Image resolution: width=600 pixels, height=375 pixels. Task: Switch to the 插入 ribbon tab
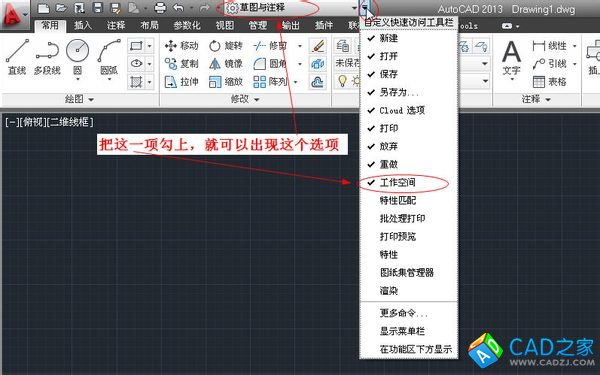pyautogui.click(x=83, y=25)
